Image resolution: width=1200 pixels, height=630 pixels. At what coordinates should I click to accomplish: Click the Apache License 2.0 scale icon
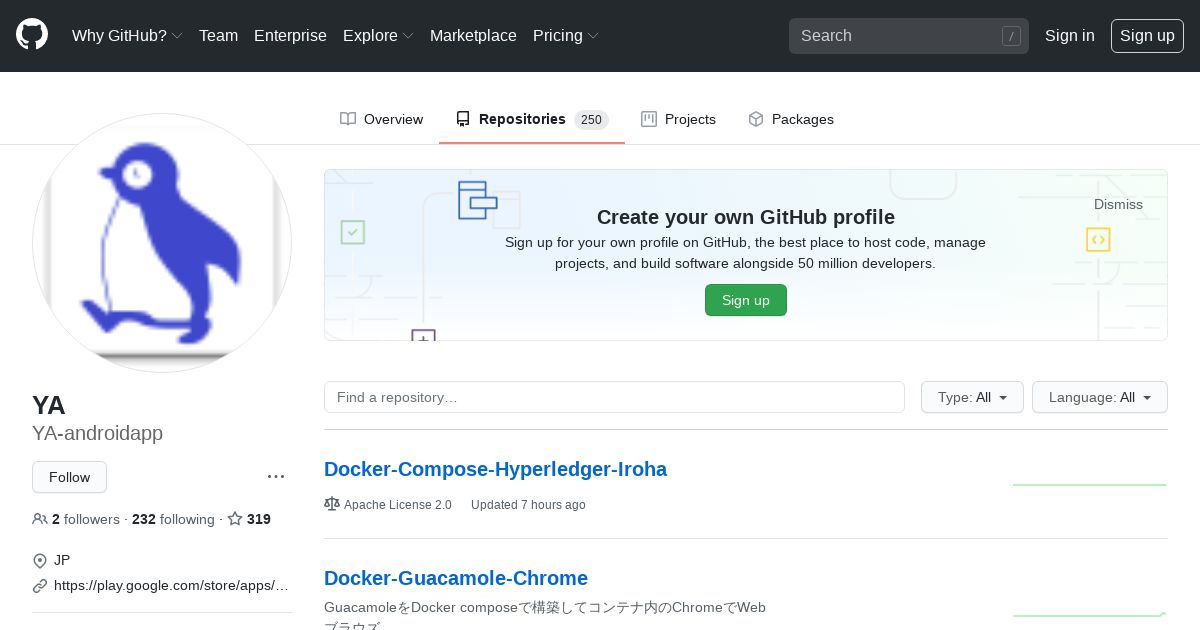[332, 504]
